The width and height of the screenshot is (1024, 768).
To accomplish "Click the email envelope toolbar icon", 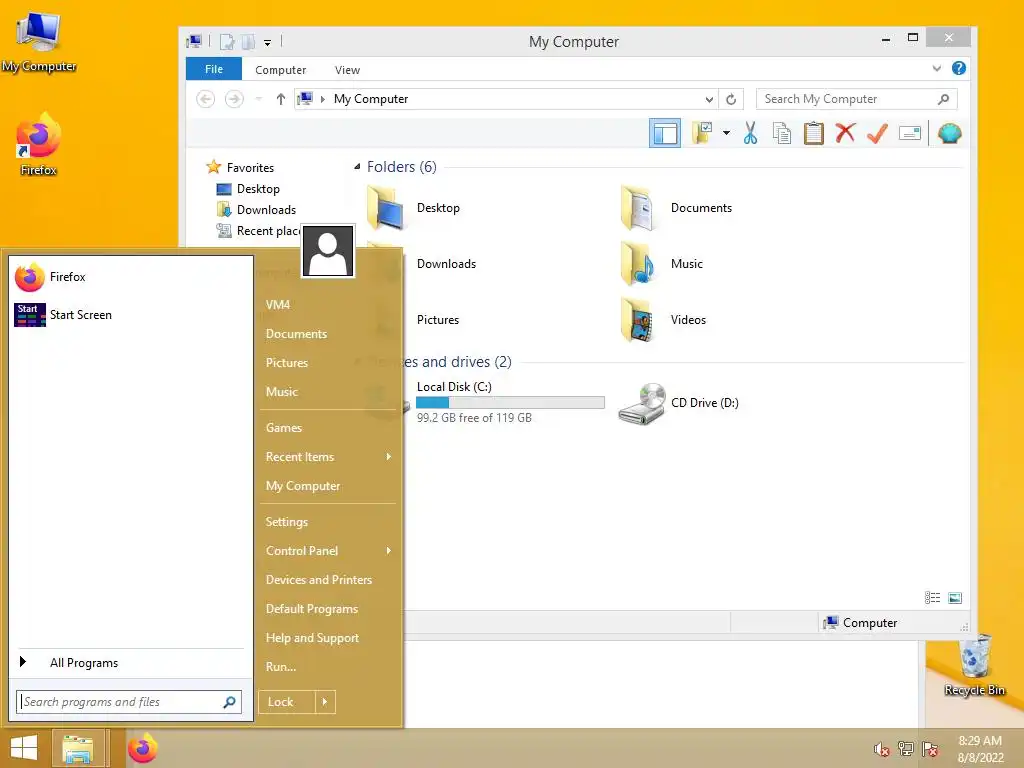I will [x=910, y=133].
